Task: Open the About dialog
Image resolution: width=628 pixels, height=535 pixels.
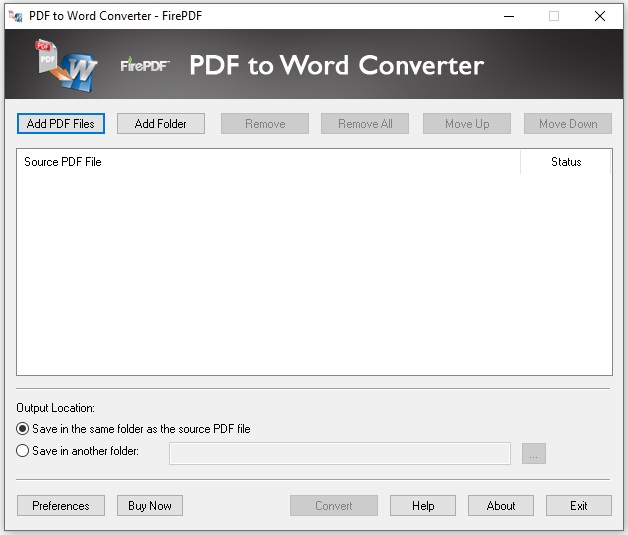Action: point(501,506)
